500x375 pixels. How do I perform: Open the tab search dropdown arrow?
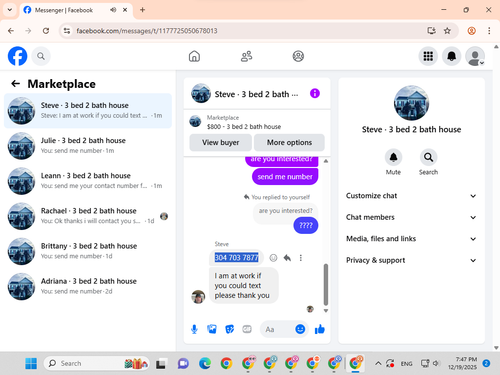click(x=10, y=10)
